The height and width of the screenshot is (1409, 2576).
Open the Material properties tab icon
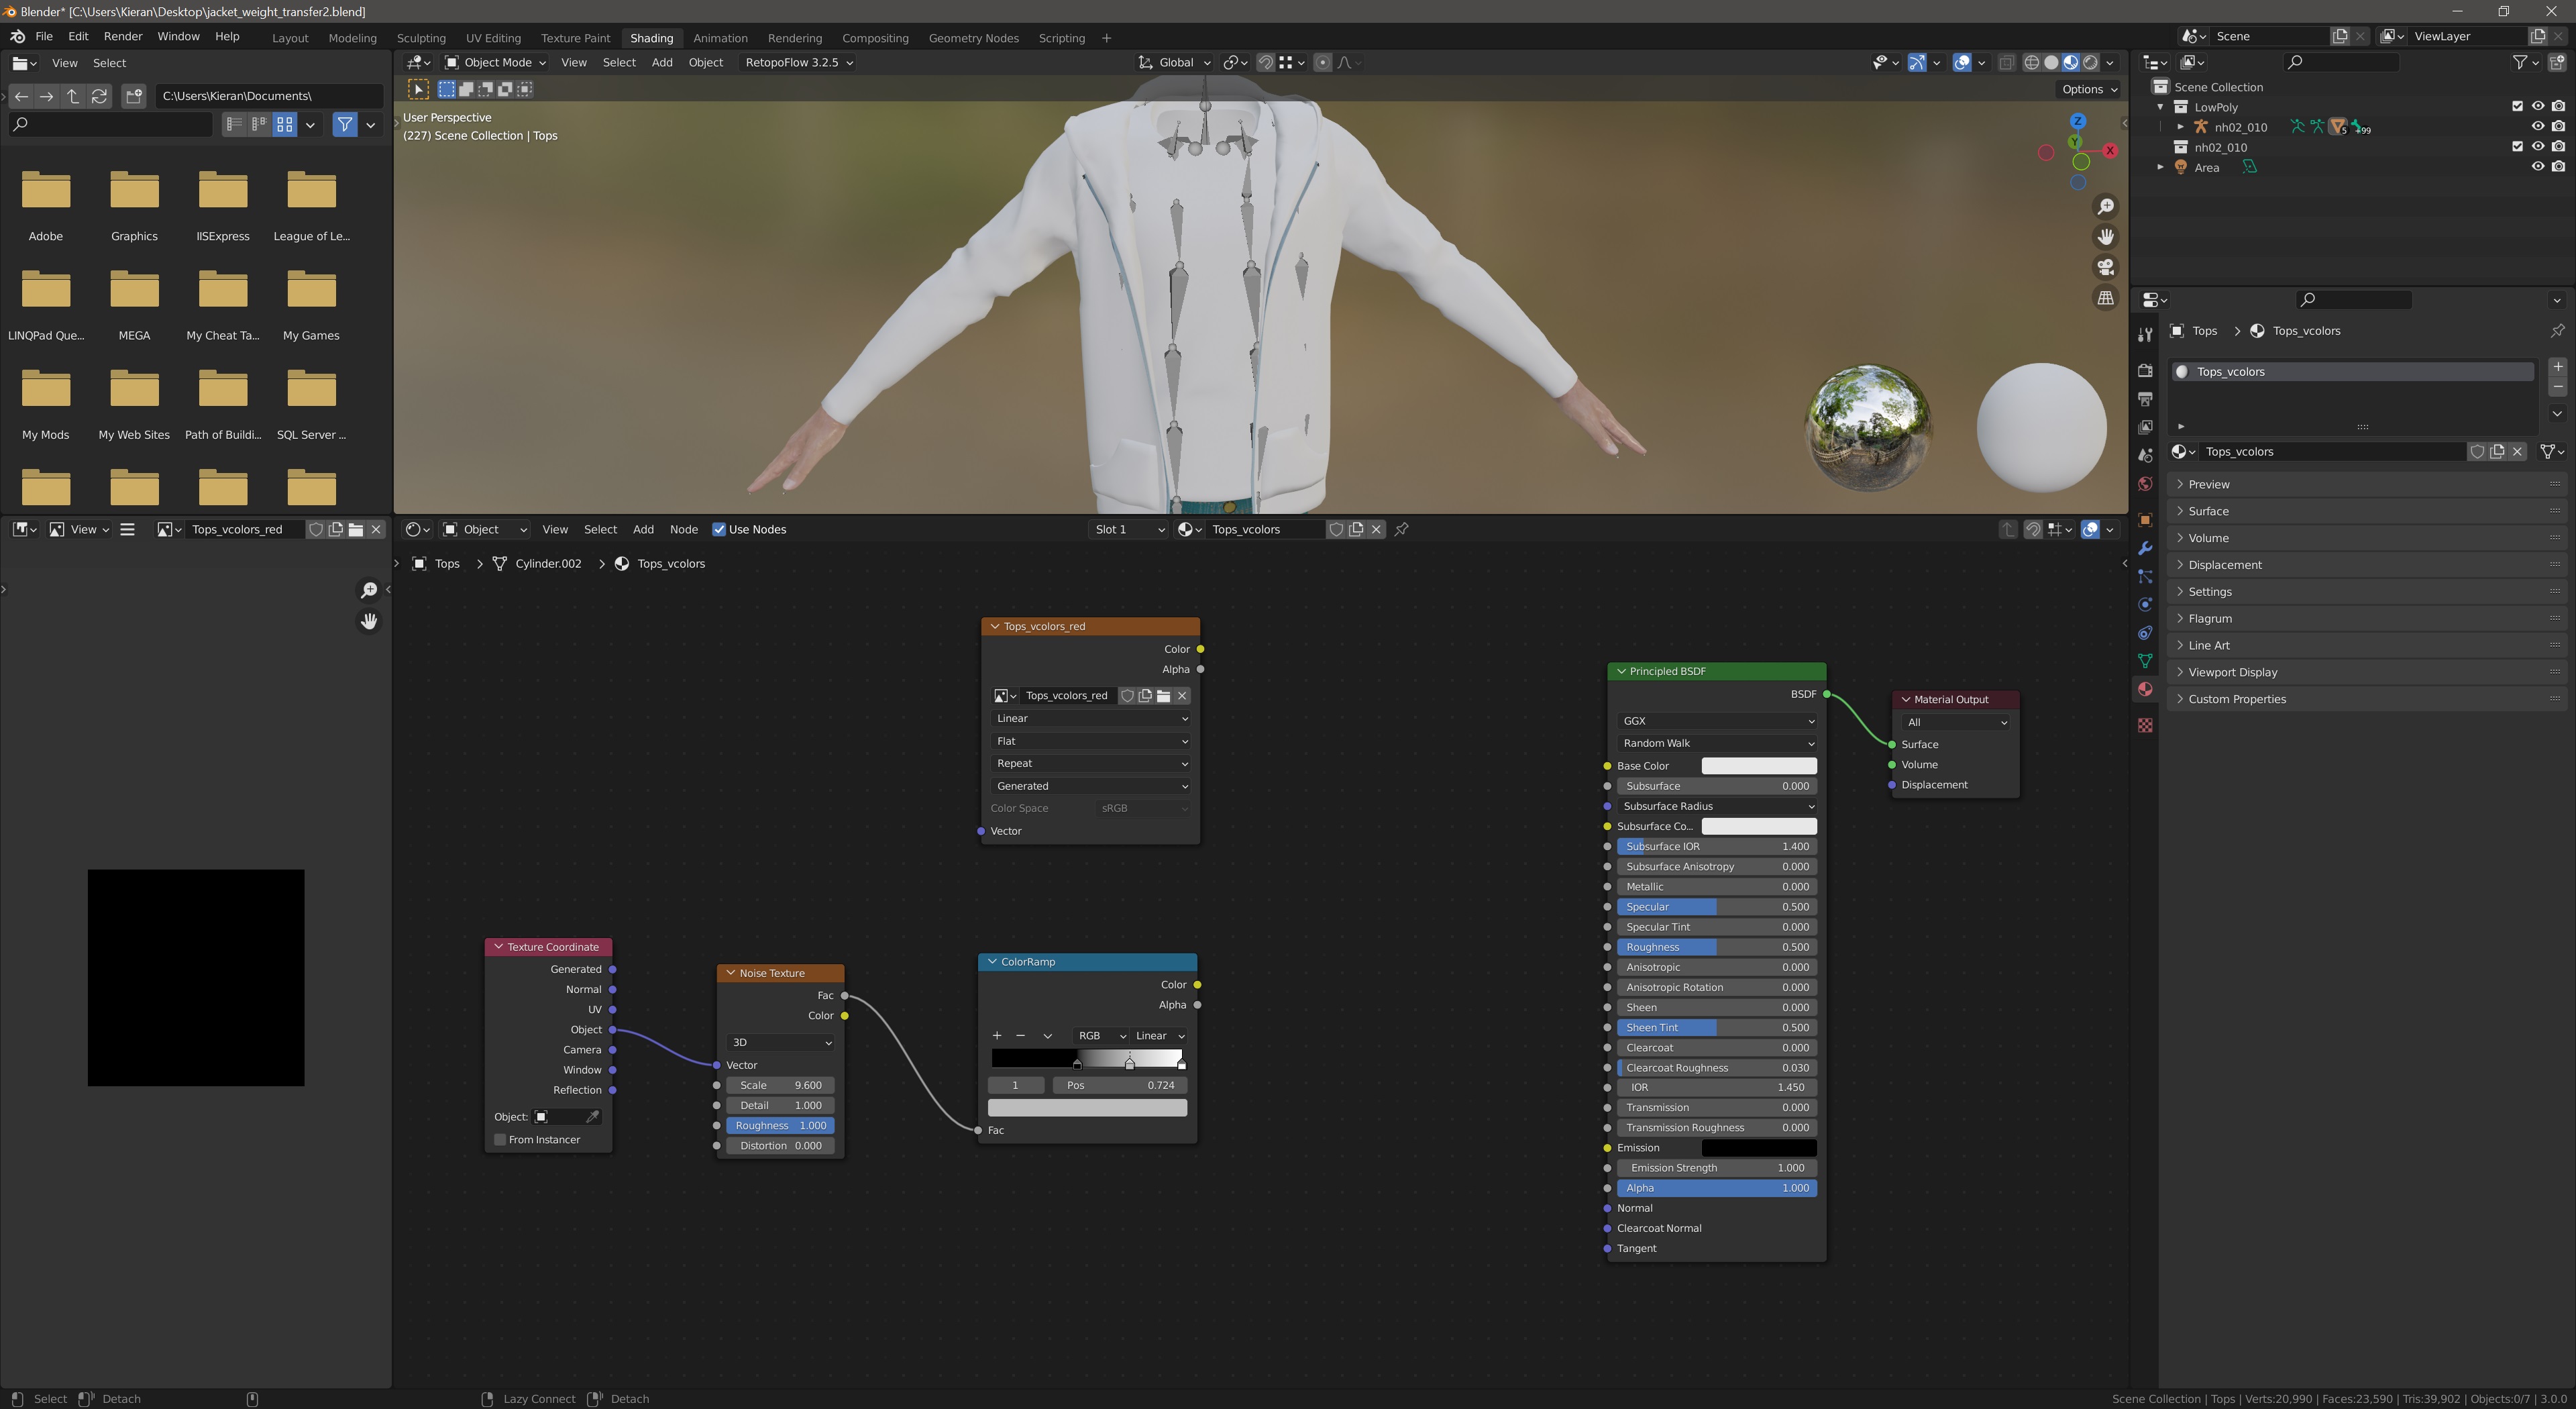click(x=2145, y=689)
